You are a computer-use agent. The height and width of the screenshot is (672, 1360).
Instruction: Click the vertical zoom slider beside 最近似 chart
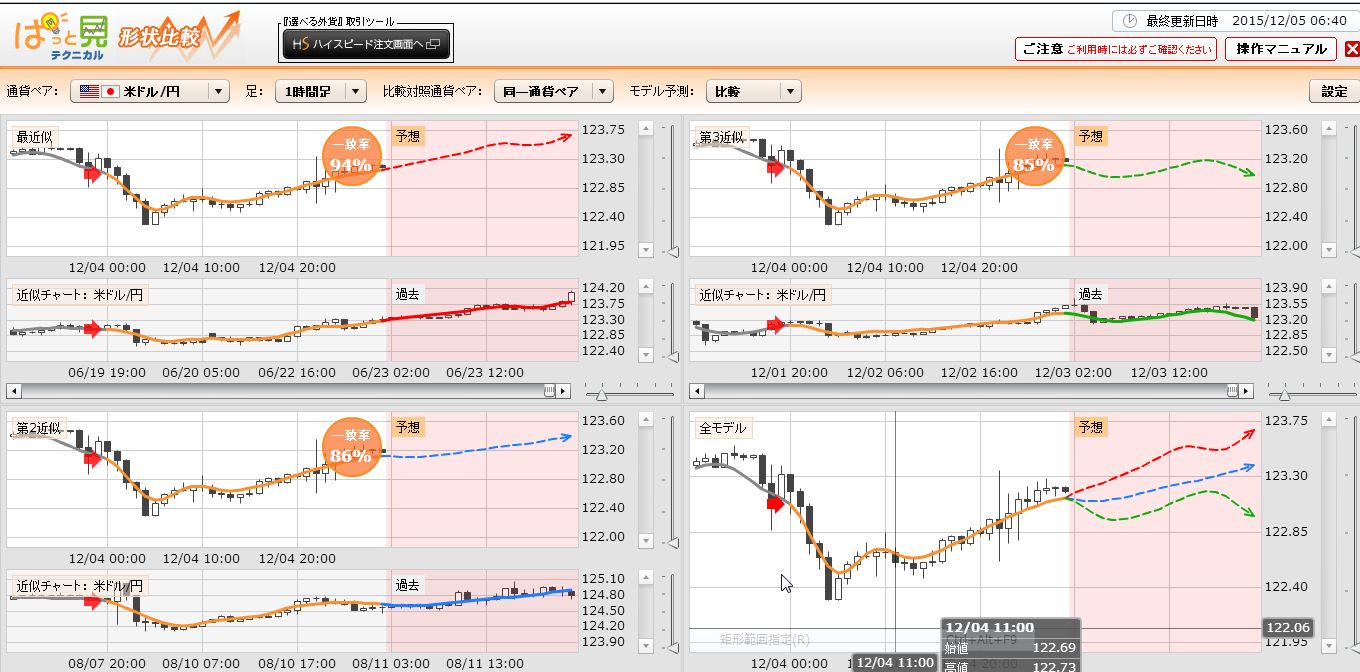pyautogui.click(x=673, y=250)
